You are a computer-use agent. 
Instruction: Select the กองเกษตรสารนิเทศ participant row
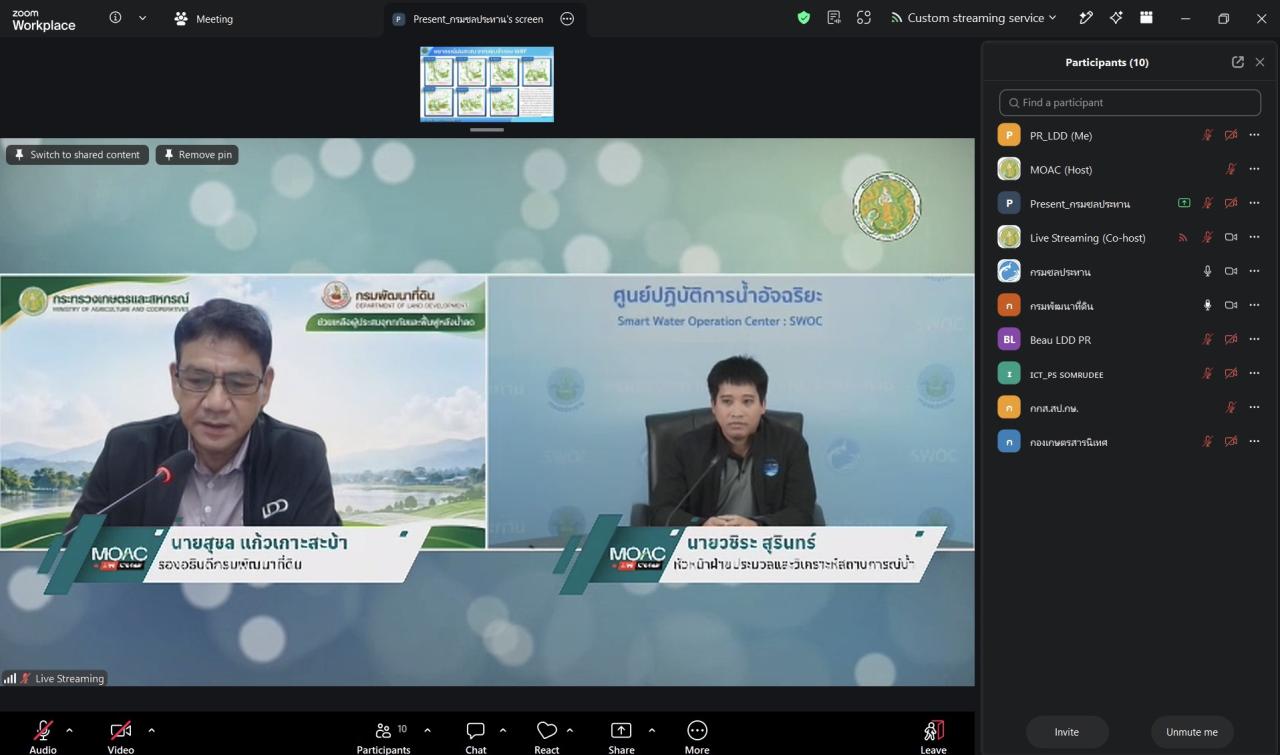(x=1130, y=441)
